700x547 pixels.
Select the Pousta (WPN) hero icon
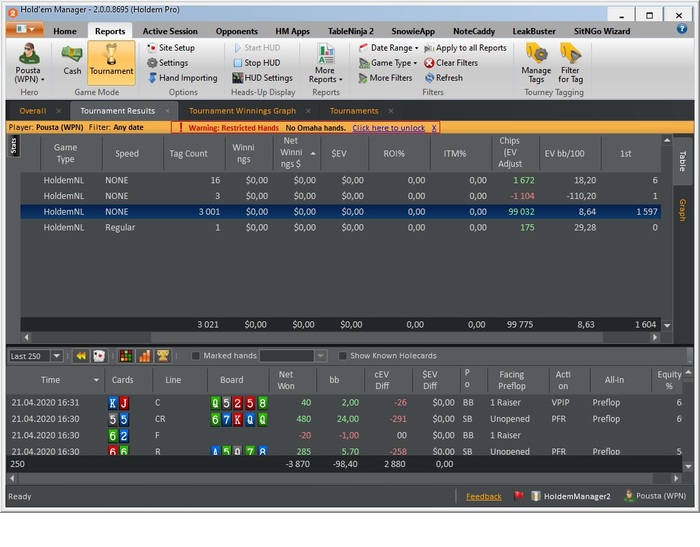tap(29, 54)
